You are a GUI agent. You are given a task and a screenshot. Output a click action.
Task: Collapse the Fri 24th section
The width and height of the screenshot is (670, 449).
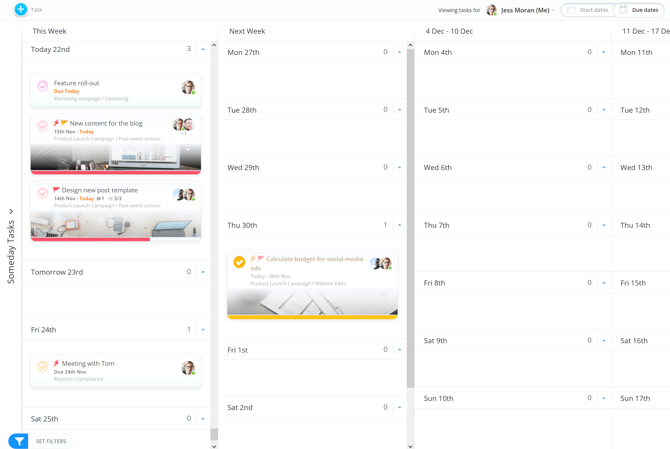(x=203, y=330)
